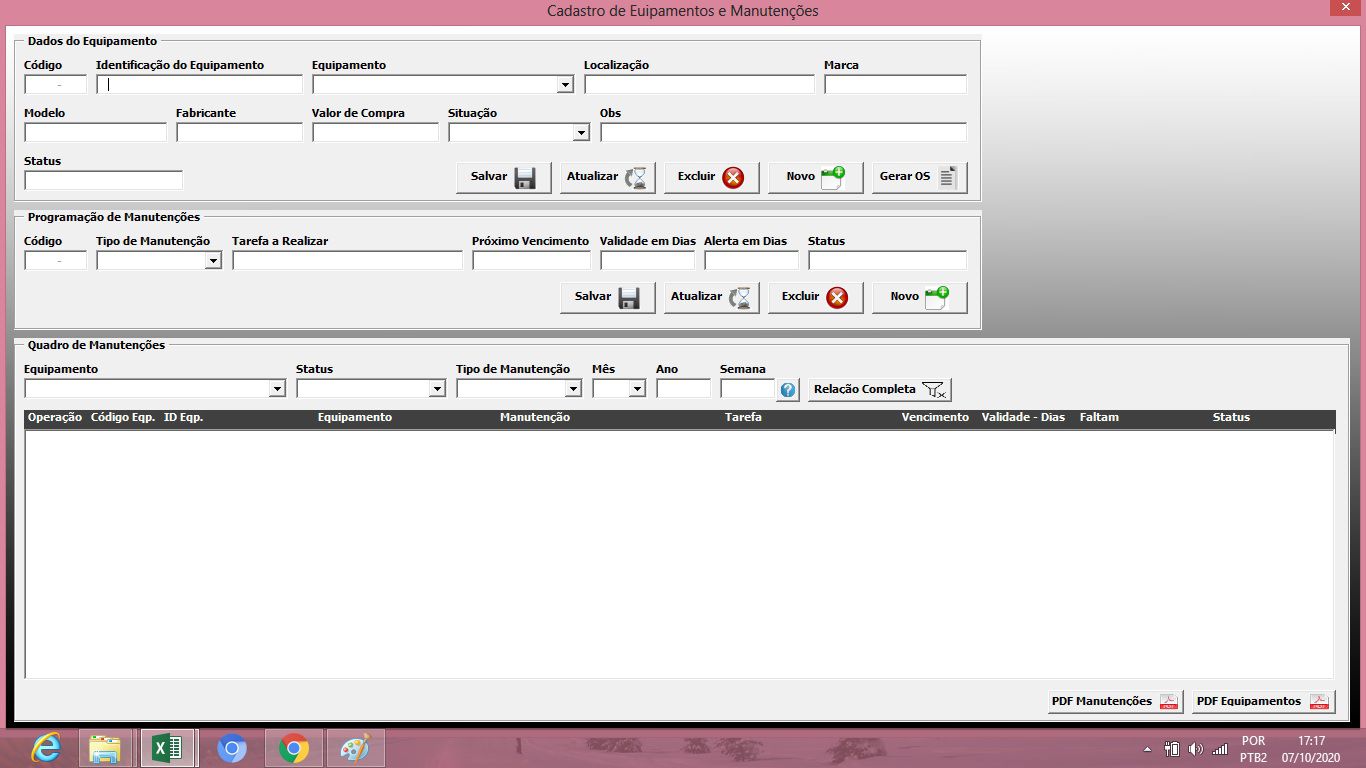Click Novo in Programação de Manutenções
Image resolution: width=1366 pixels, height=768 pixels.
pos(919,297)
